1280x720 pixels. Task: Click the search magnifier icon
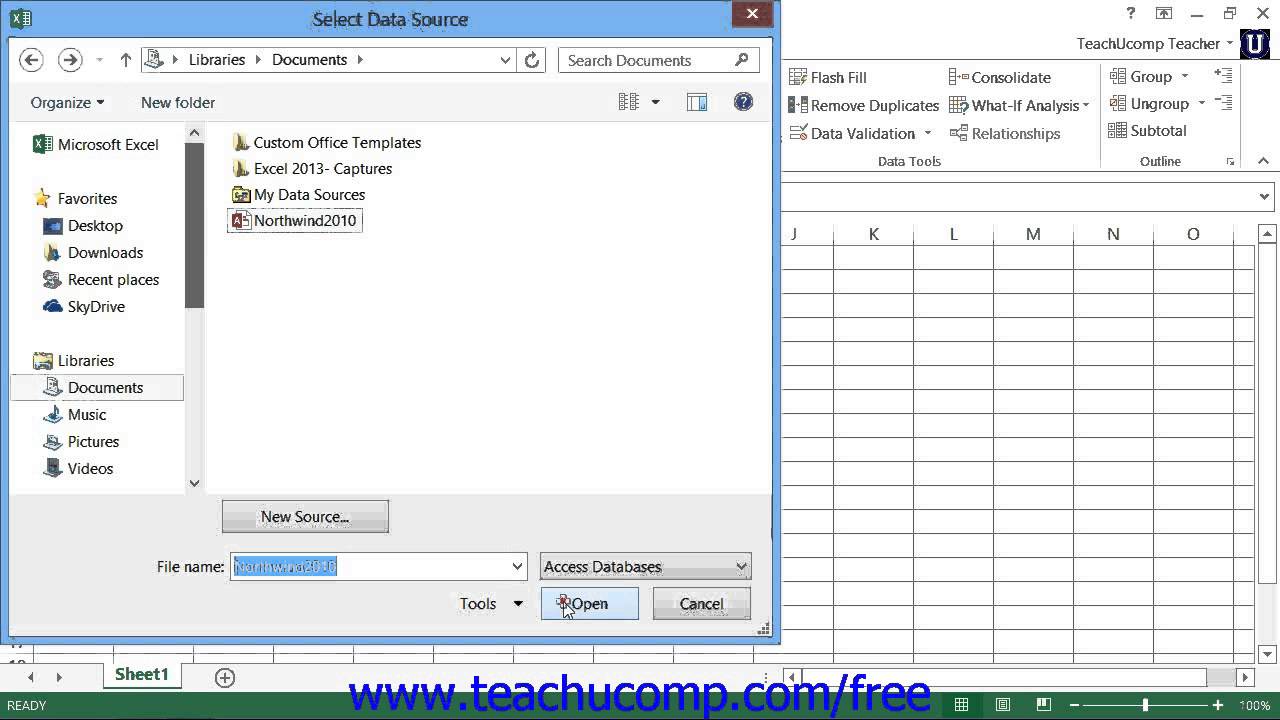(741, 60)
